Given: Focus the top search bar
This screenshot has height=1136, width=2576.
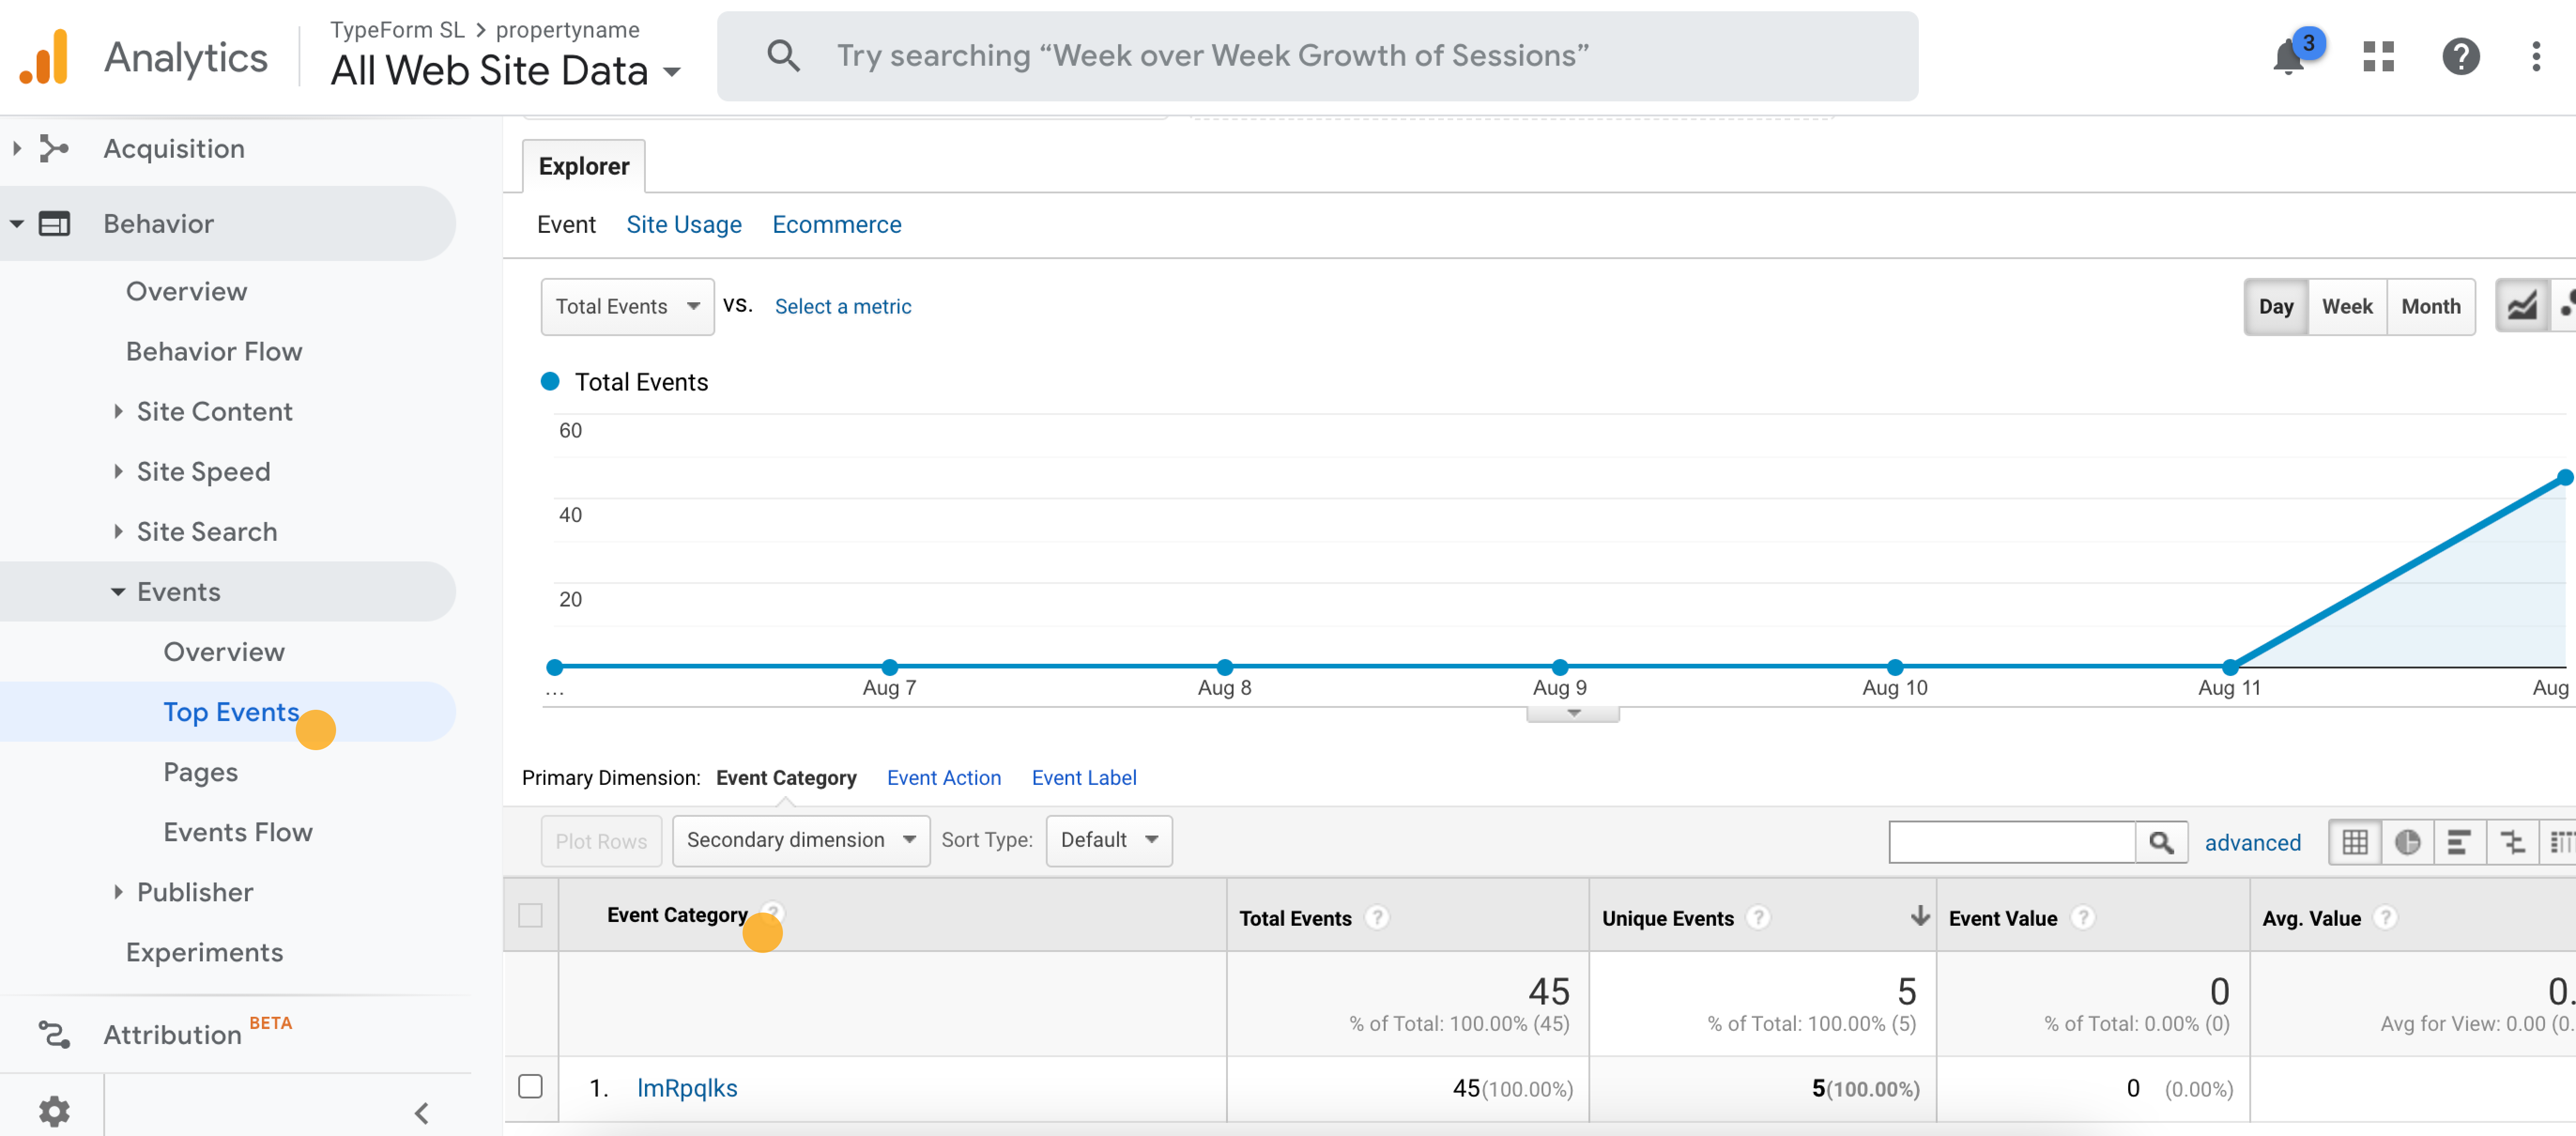Looking at the screenshot, I should (x=1317, y=56).
